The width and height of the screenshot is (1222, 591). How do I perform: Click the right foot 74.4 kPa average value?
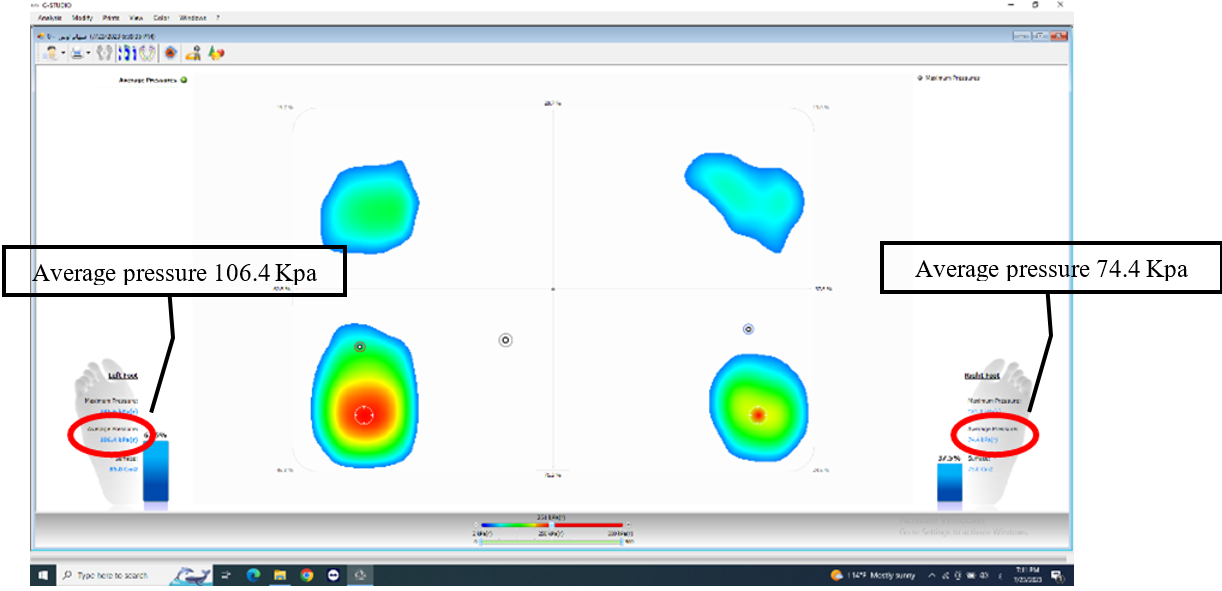983,438
